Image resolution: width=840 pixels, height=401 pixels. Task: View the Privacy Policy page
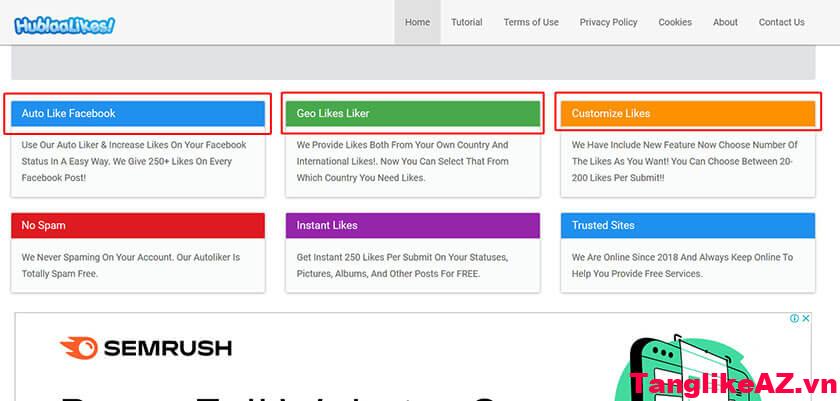pyautogui.click(x=608, y=22)
